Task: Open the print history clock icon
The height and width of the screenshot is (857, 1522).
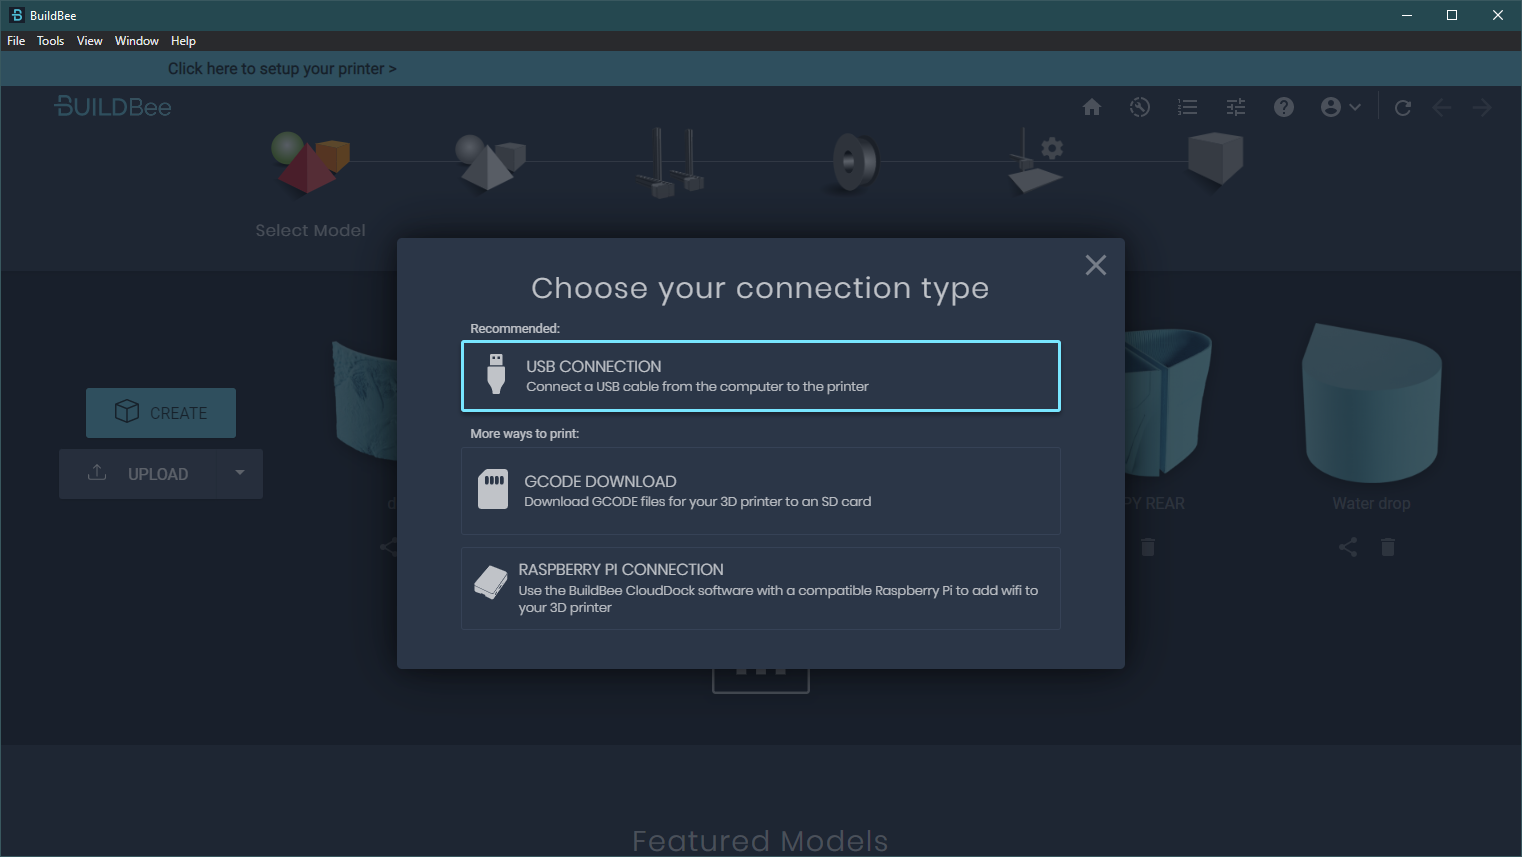Action: pyautogui.click(x=1140, y=107)
